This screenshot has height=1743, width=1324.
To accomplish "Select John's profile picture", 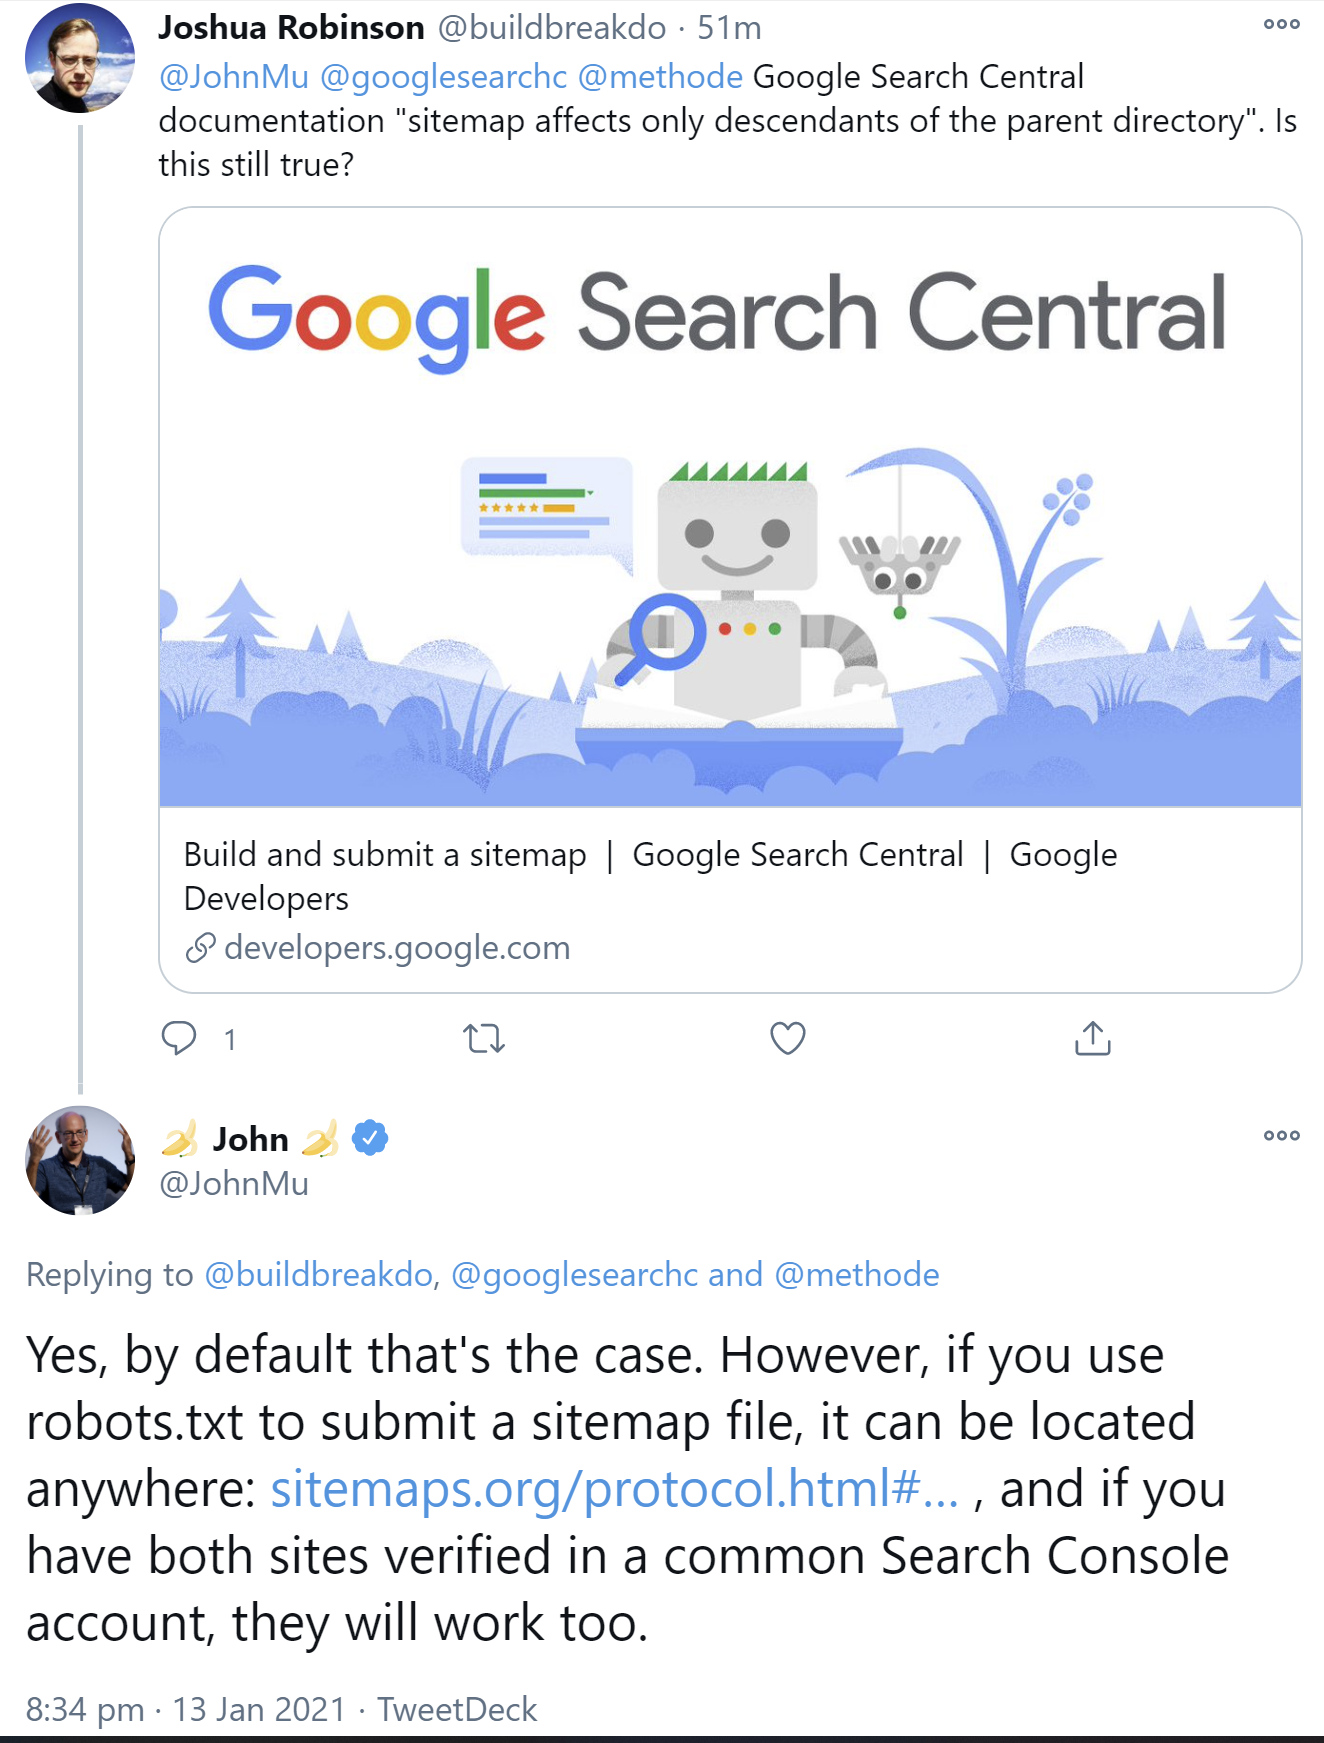I will [78, 1160].
